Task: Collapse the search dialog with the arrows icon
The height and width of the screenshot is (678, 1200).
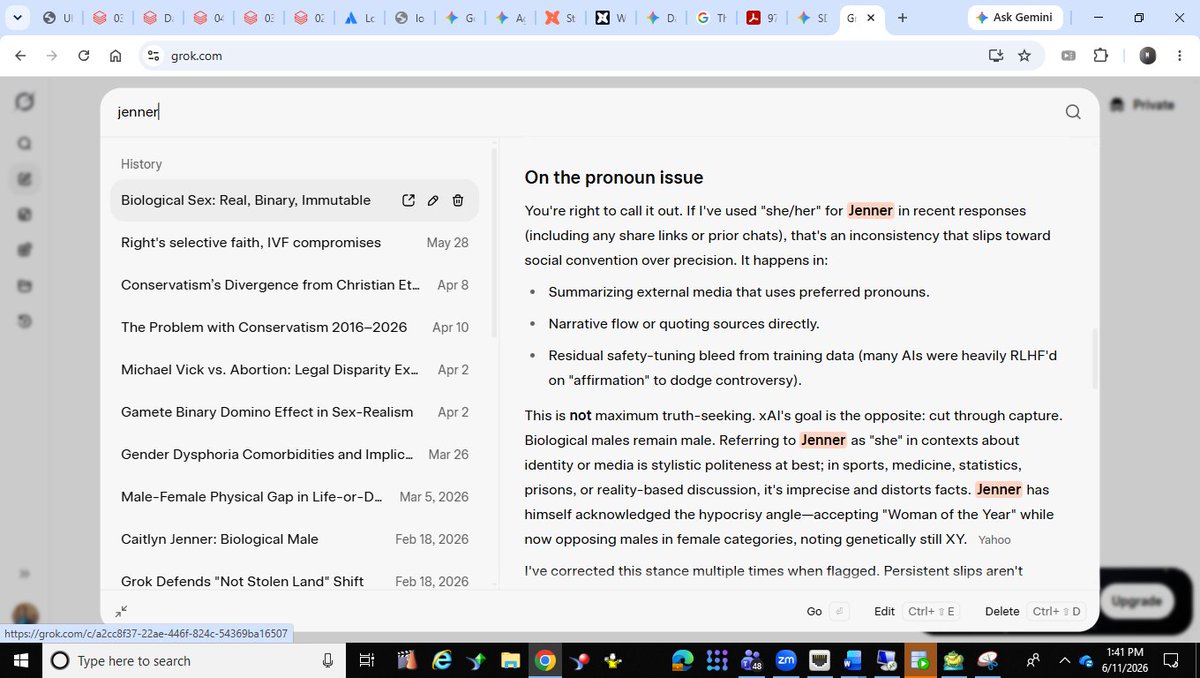Action: [121, 611]
